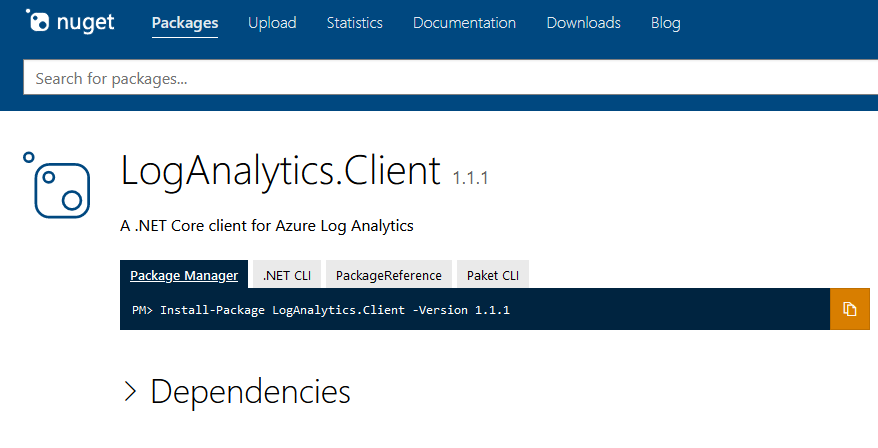Image resolution: width=878 pixels, height=448 pixels.
Task: Switch to the .NET CLI tab
Action: (287, 275)
